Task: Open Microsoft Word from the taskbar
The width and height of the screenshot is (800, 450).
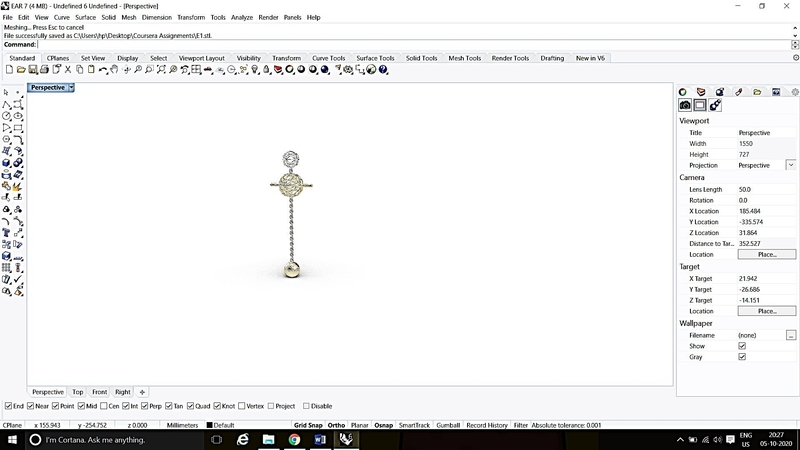Action: pyautogui.click(x=320, y=439)
